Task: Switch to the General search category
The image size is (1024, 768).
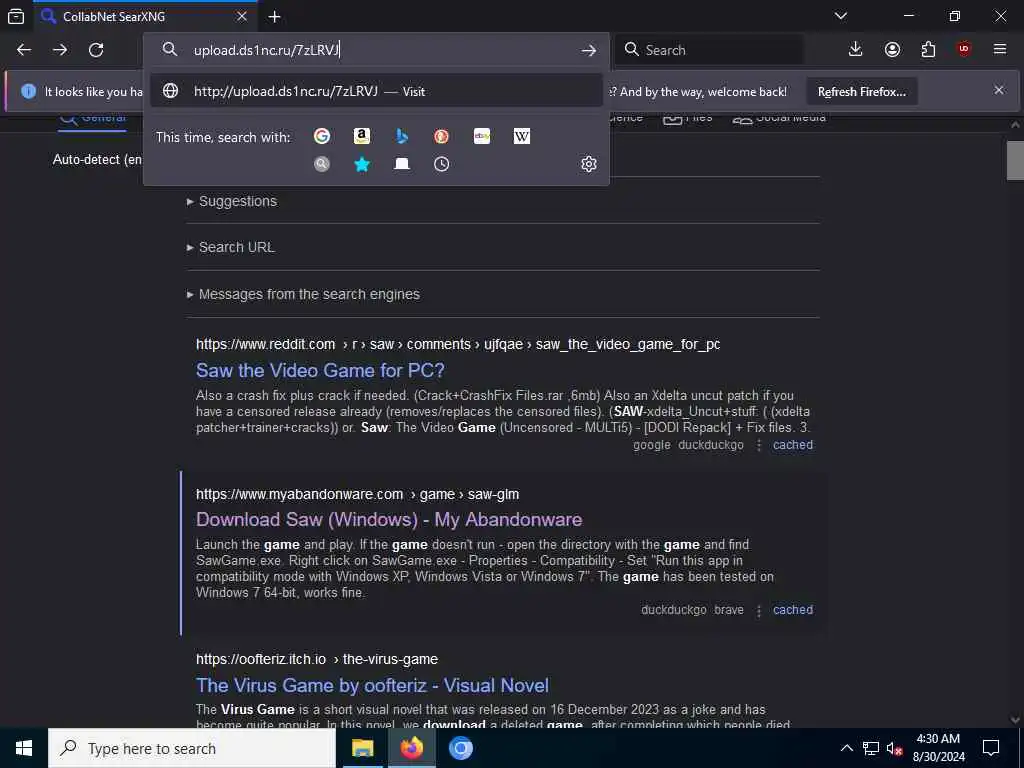Action: pyautogui.click(x=92, y=121)
